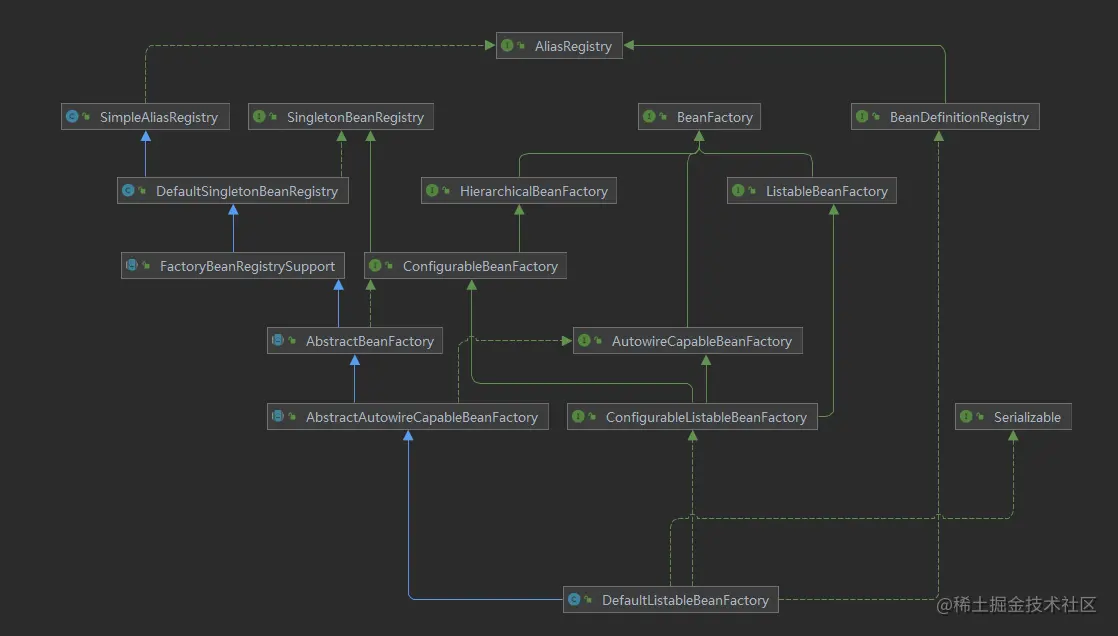Click the ListableBeanFactory interface icon
Screen dimensions: 1118x636
point(738,190)
